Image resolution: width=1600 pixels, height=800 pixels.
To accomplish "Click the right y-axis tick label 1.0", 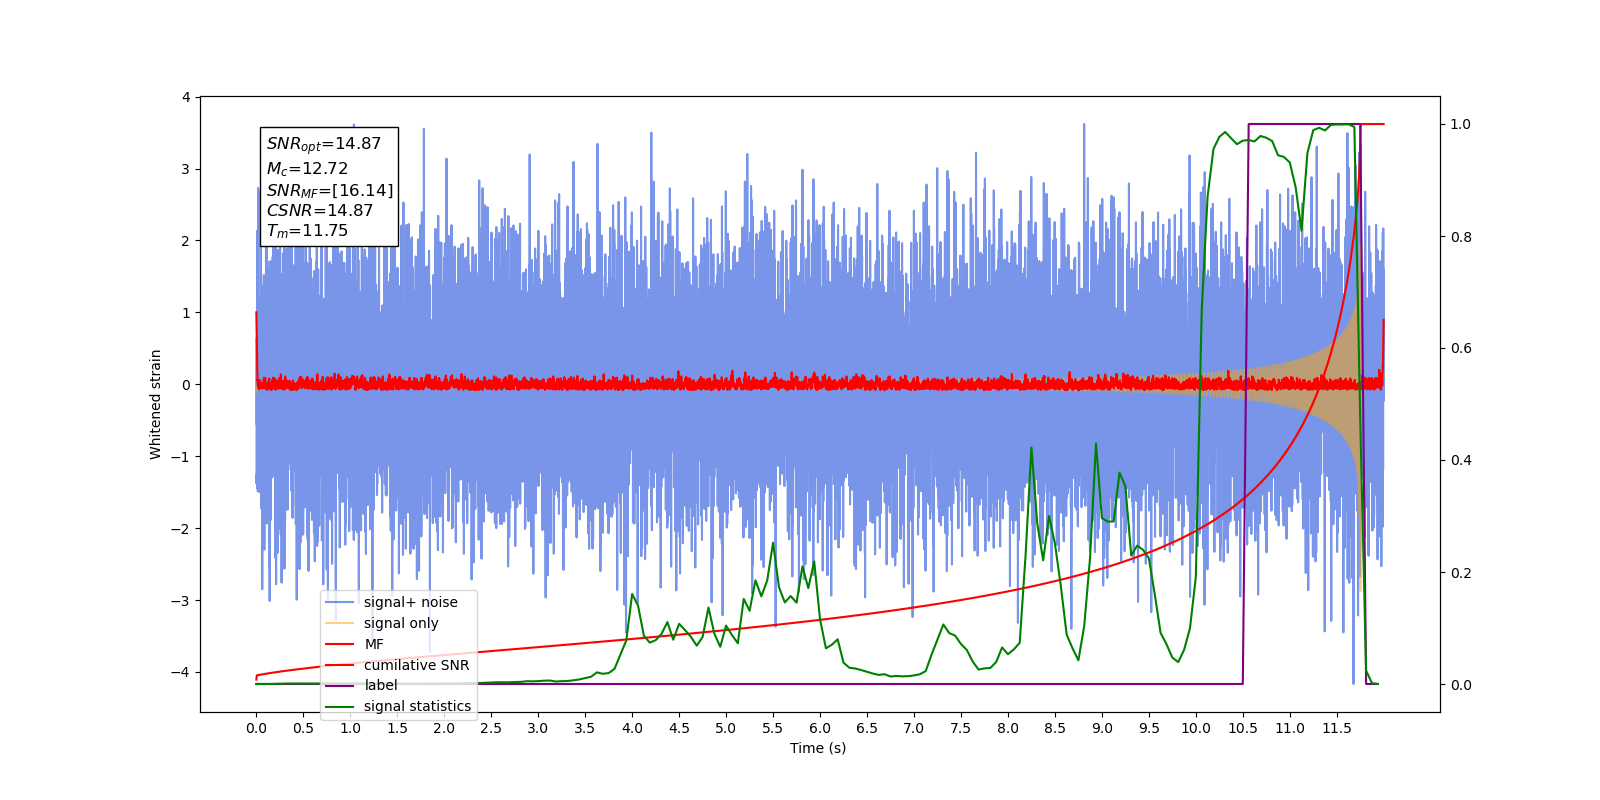I will [x=1461, y=125].
